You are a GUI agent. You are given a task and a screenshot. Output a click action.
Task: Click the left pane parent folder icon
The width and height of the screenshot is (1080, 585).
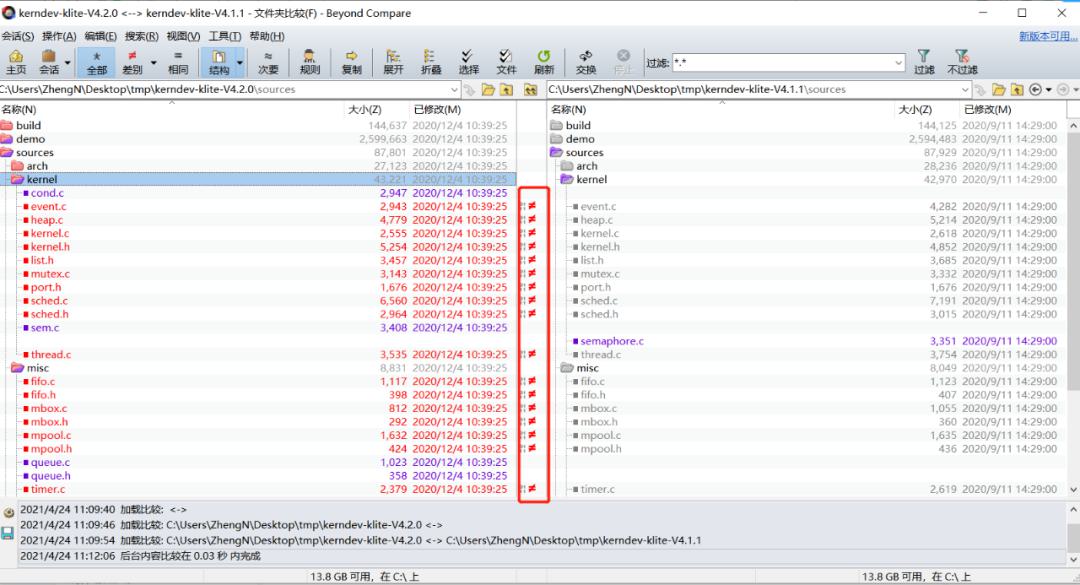click(506, 90)
